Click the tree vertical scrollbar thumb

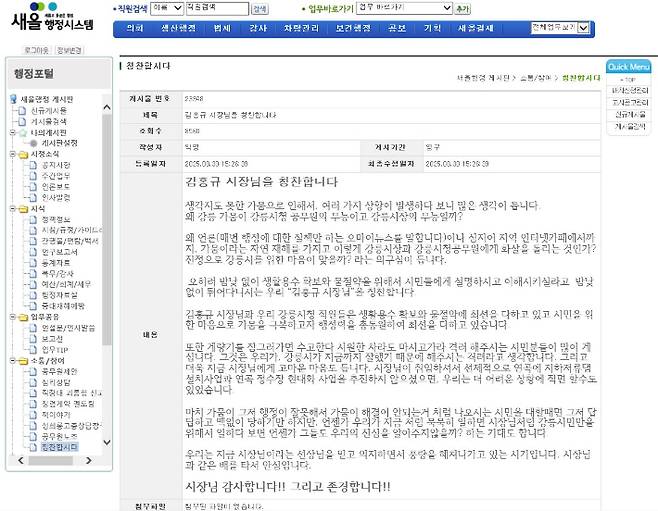tap(107, 229)
